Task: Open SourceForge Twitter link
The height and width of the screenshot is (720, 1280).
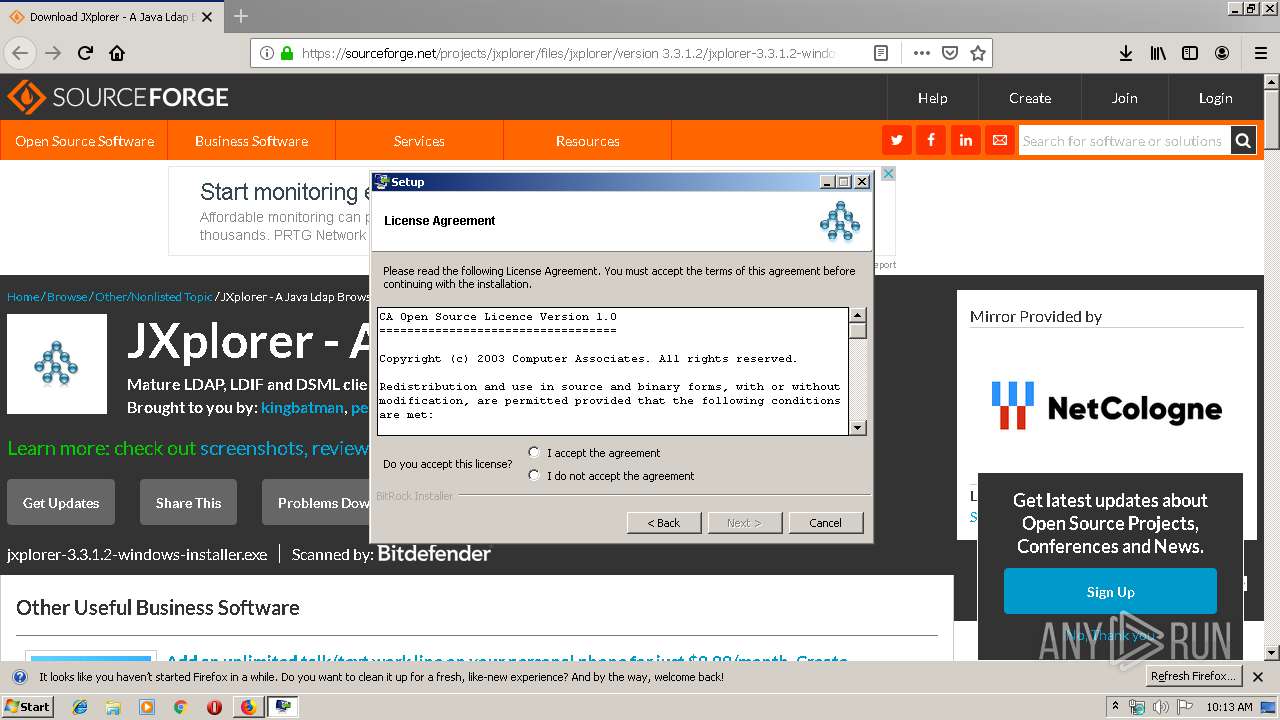Action: tap(897, 140)
